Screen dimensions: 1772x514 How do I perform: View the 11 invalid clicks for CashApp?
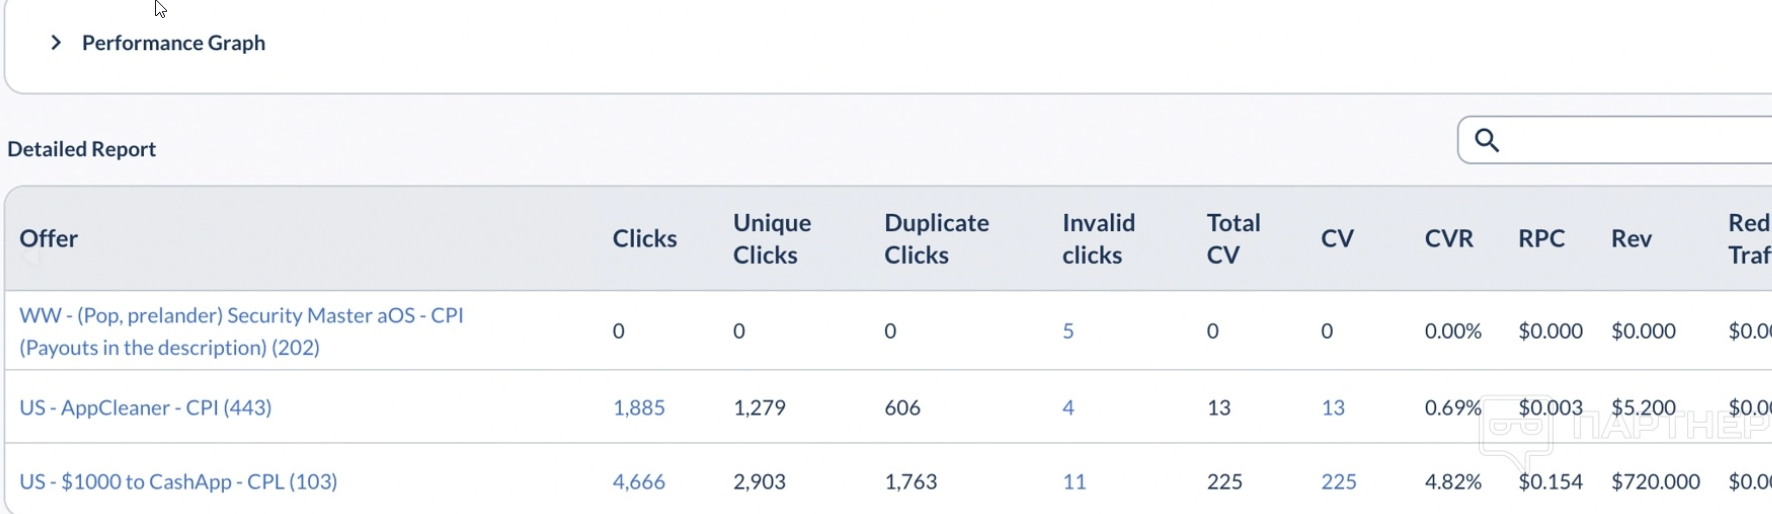(x=1074, y=482)
